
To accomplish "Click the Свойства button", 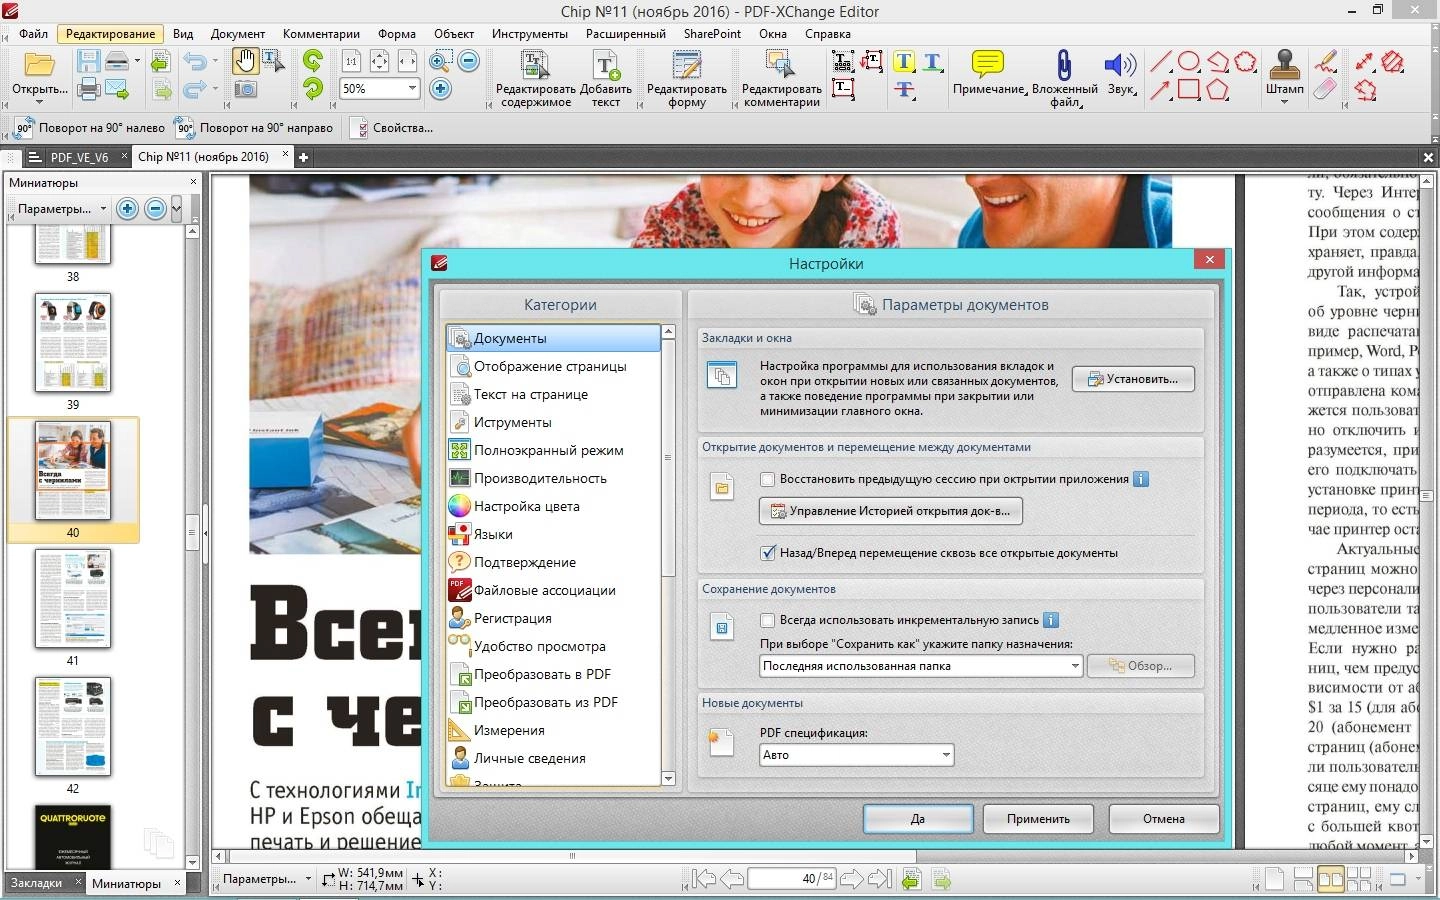I will click(x=392, y=128).
